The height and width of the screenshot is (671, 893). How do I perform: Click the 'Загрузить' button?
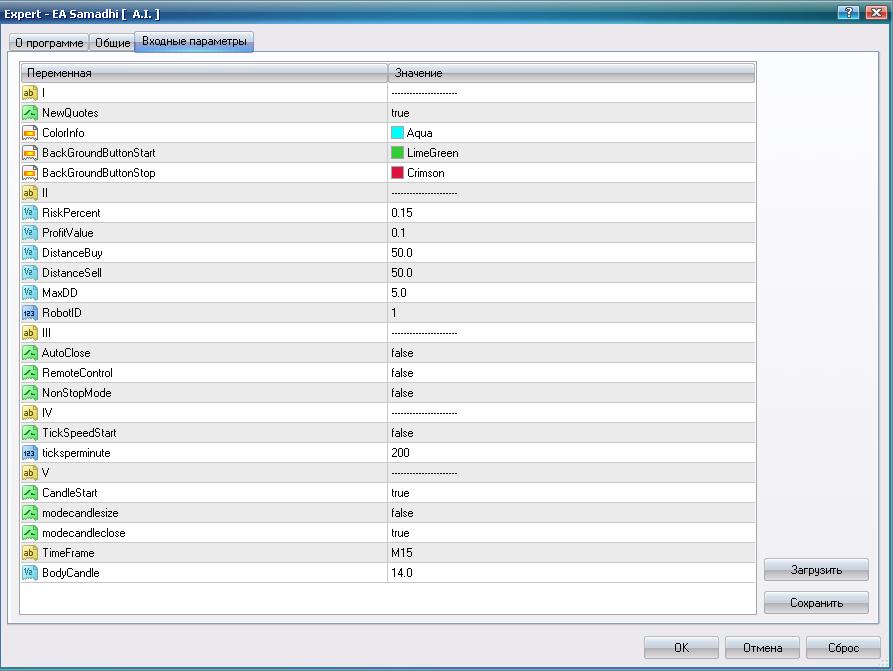[816, 570]
